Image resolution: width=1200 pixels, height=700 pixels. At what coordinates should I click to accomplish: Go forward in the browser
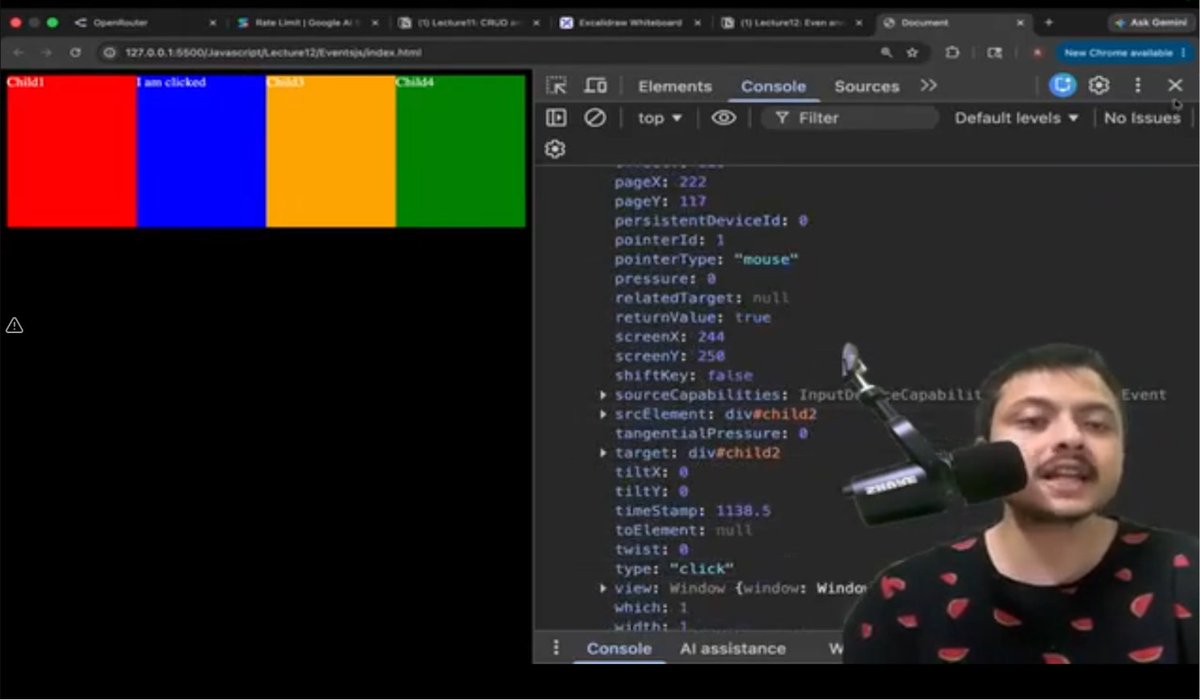click(x=46, y=52)
